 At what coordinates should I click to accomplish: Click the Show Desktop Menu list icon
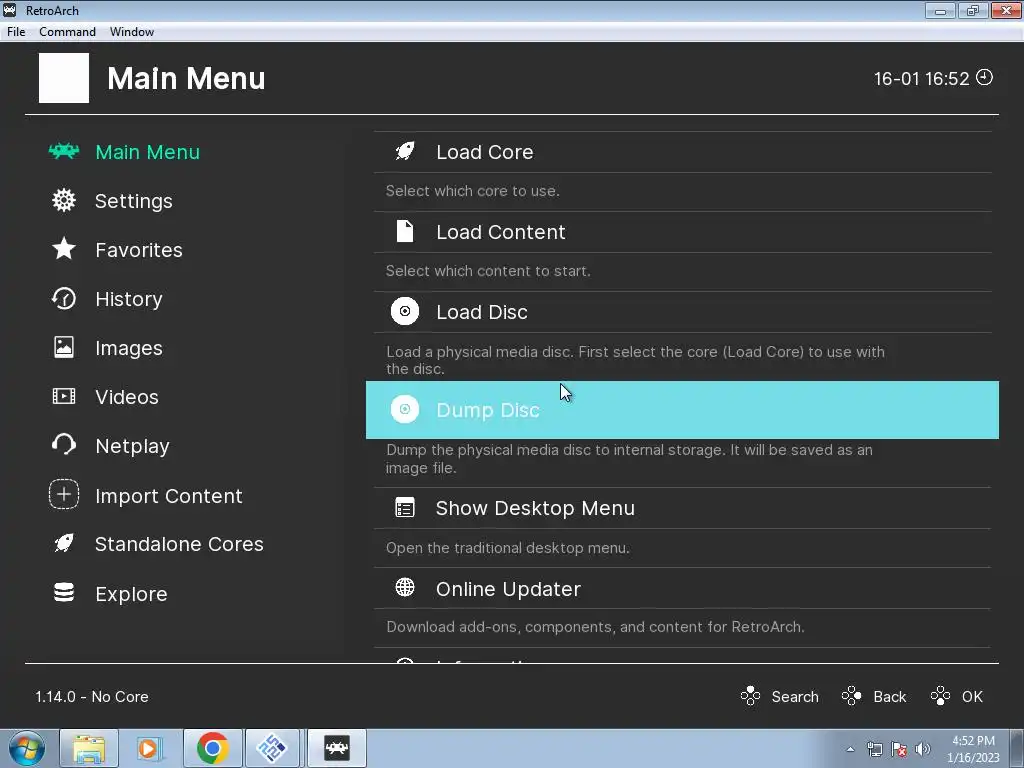pos(405,507)
